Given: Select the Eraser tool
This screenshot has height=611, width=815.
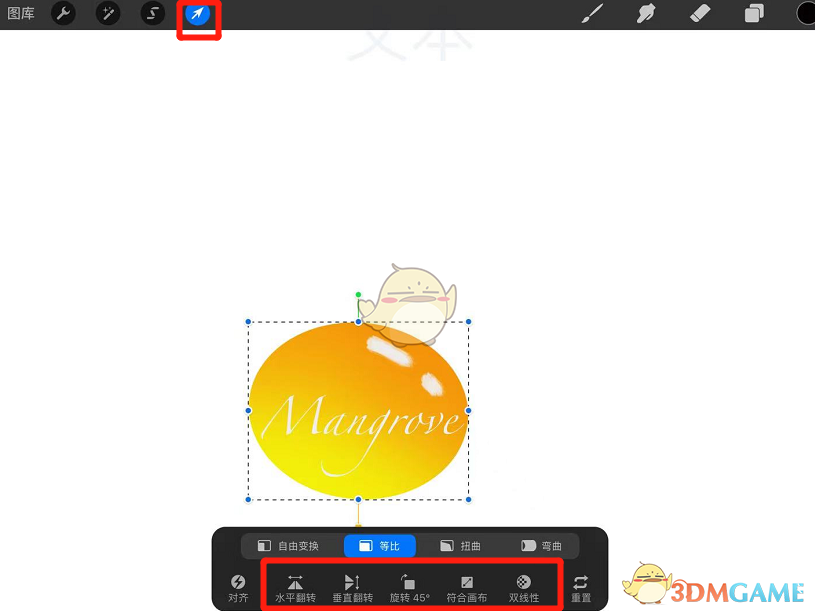Looking at the screenshot, I should point(700,14).
